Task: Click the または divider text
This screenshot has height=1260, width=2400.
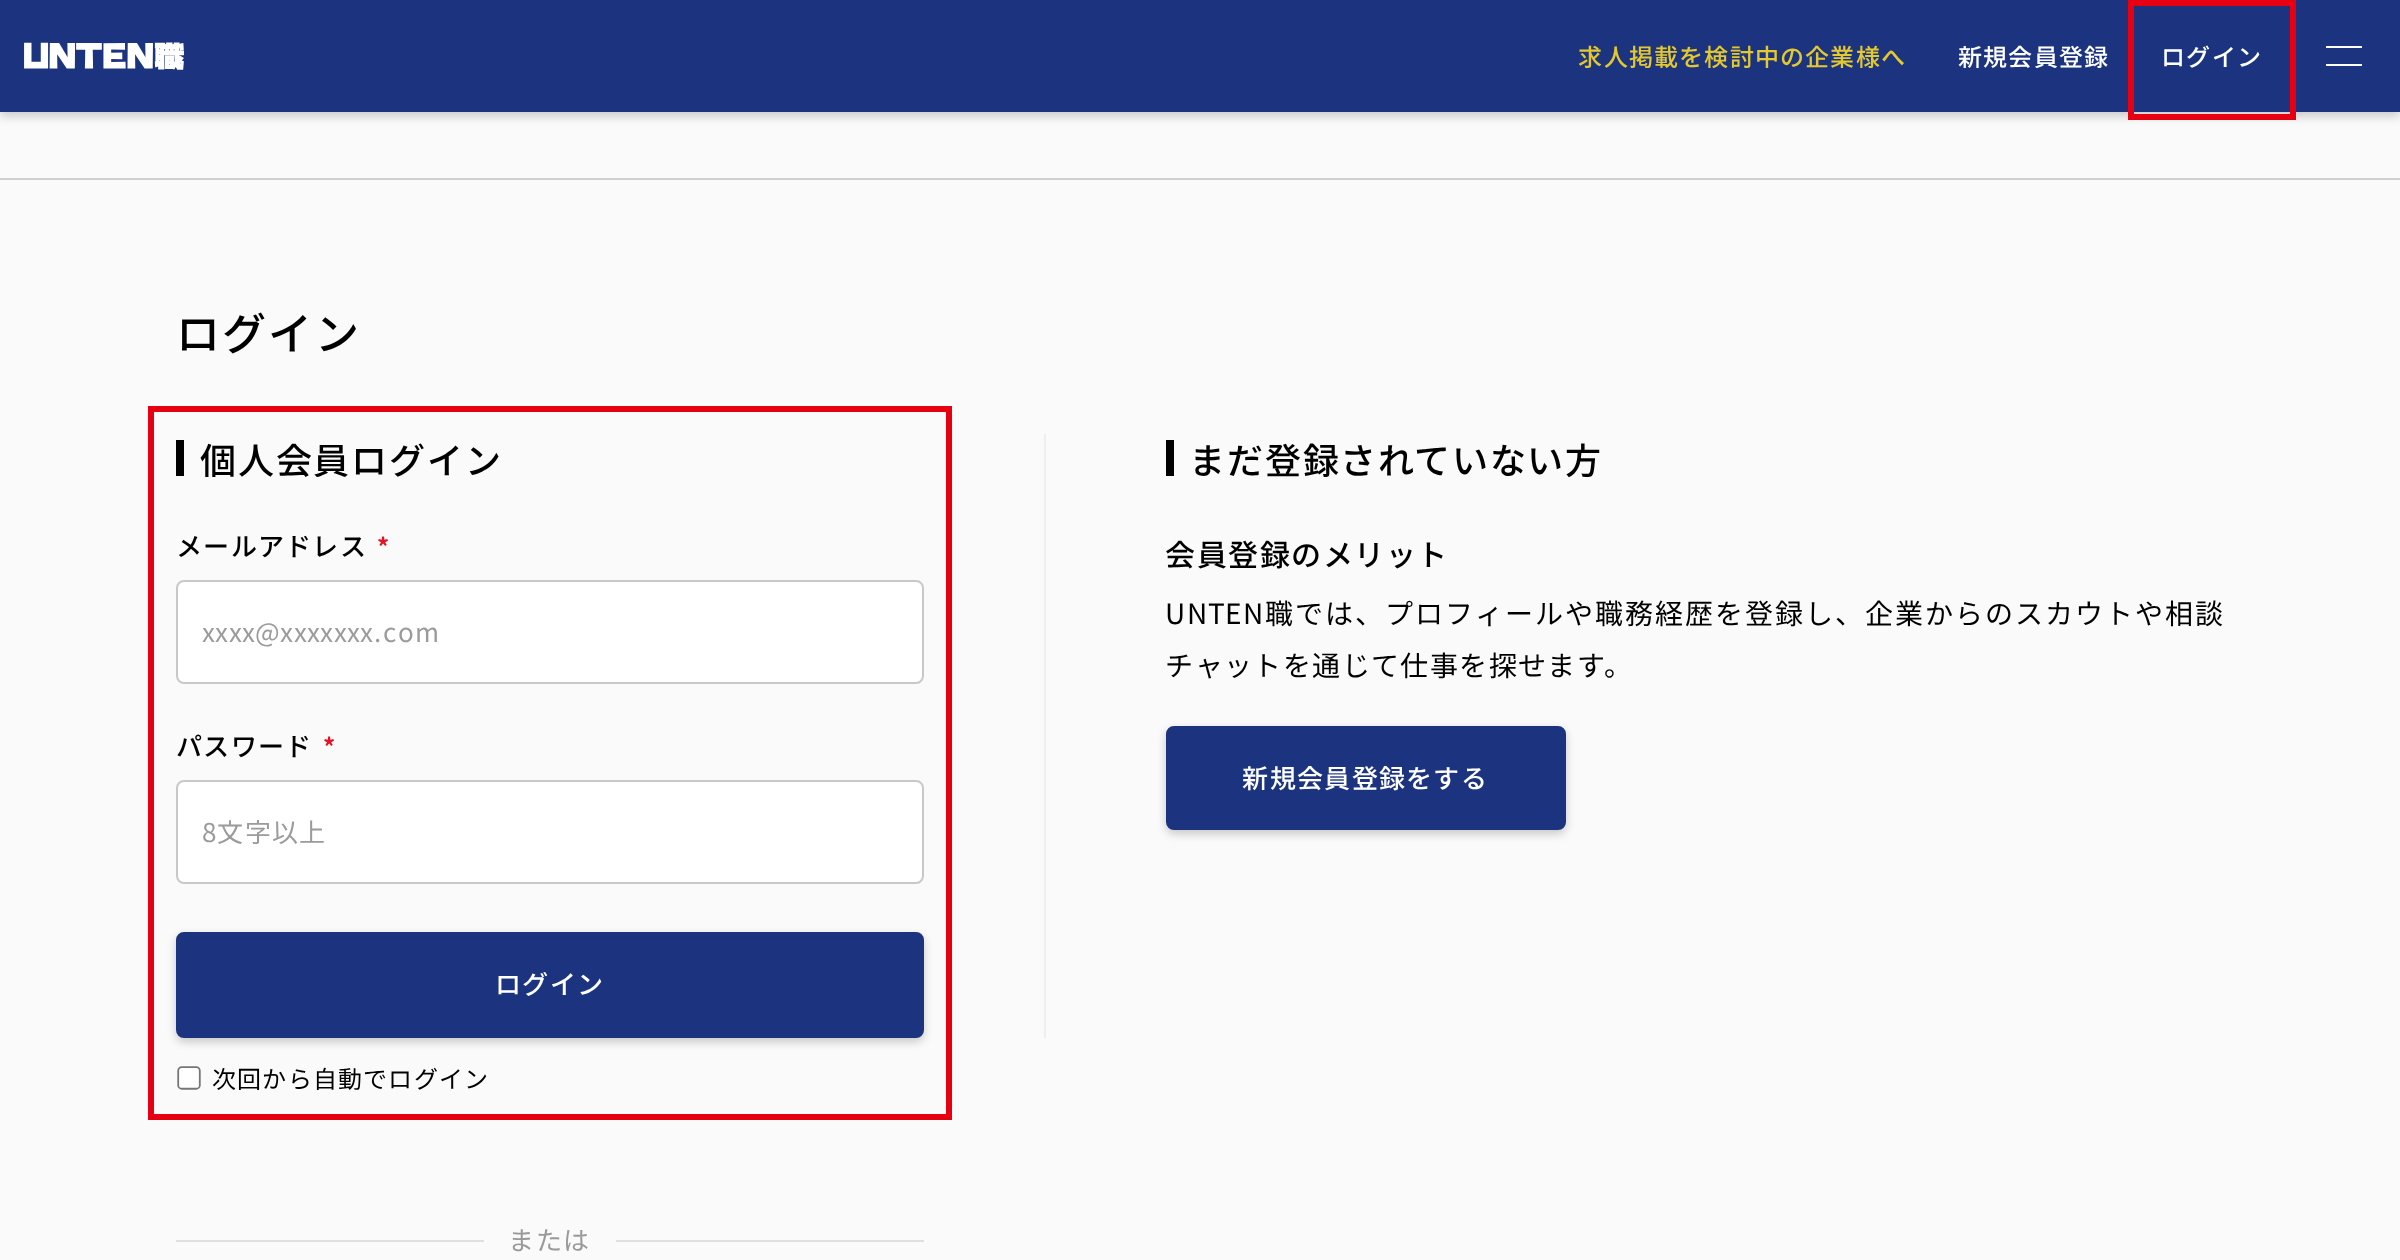Action: (549, 1240)
